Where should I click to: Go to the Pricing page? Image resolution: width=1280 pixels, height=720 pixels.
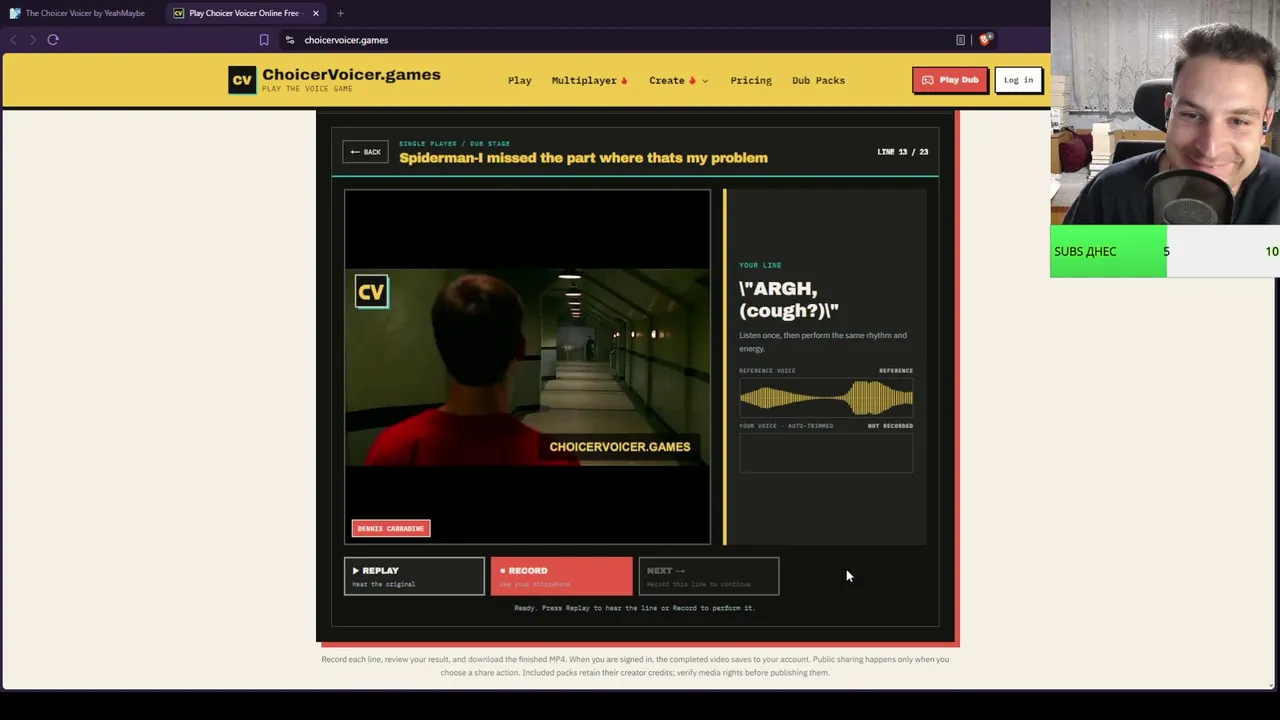(751, 80)
